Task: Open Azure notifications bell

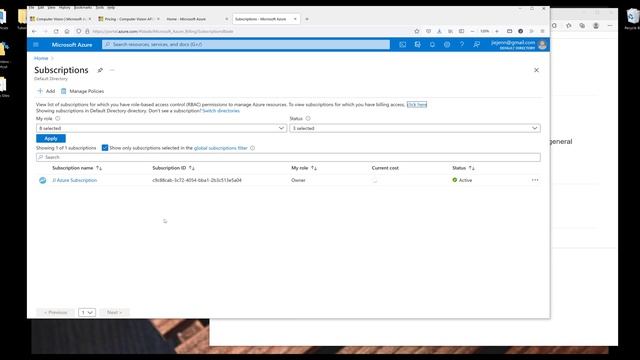Action: (x=432, y=44)
